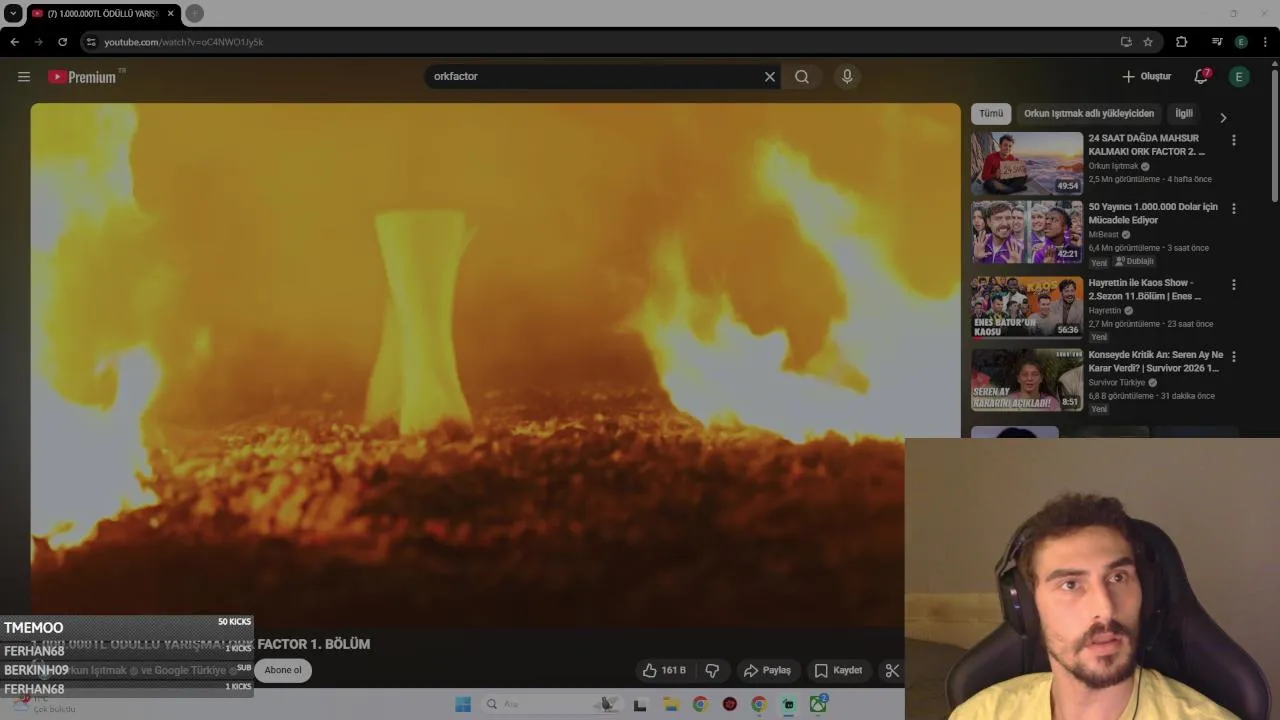Open YouTube notifications bell

coord(1201,77)
